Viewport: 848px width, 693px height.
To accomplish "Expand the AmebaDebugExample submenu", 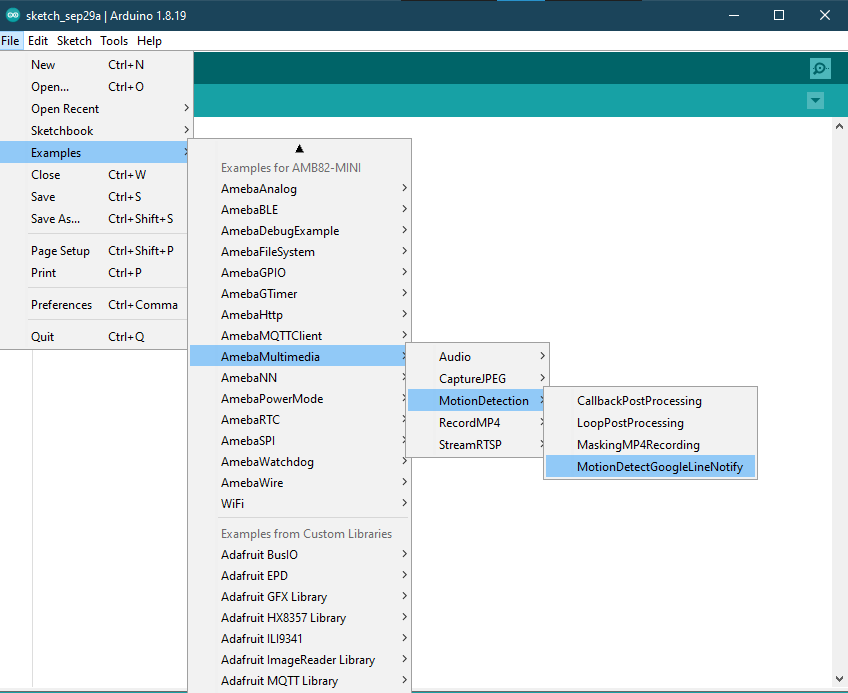I will pyautogui.click(x=300, y=230).
